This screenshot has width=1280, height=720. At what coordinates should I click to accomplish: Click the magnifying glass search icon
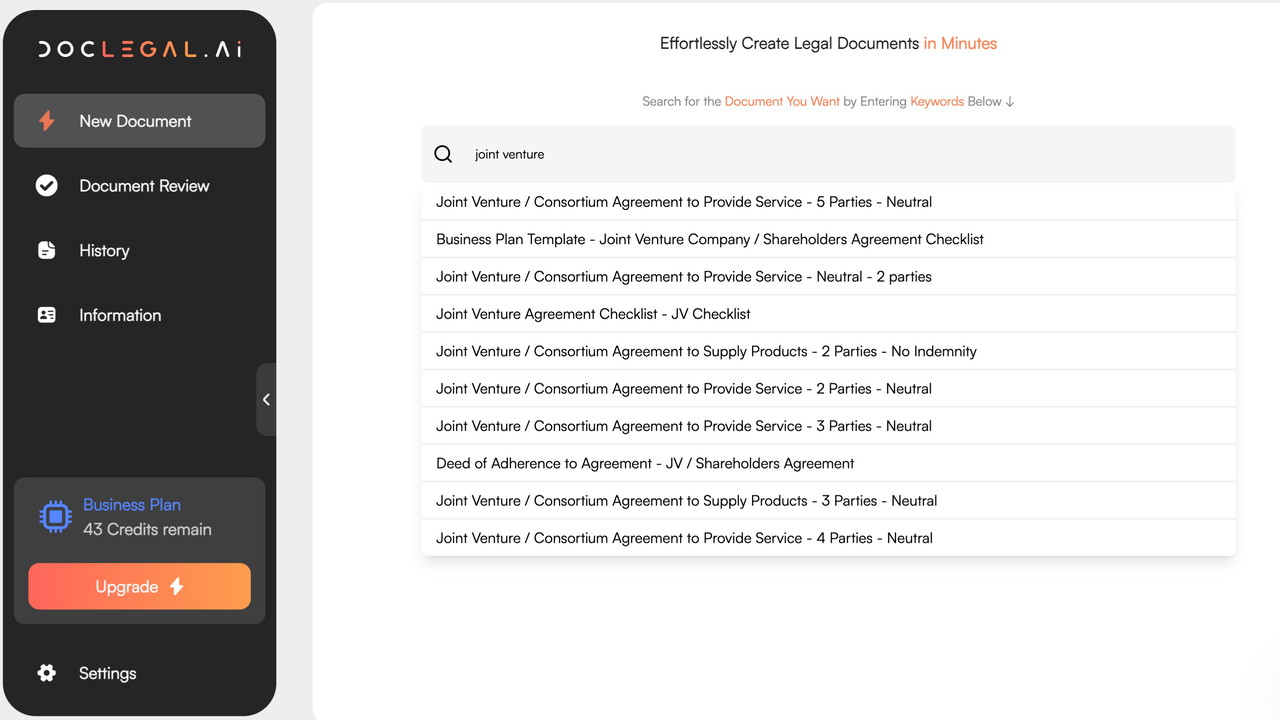[x=443, y=154]
